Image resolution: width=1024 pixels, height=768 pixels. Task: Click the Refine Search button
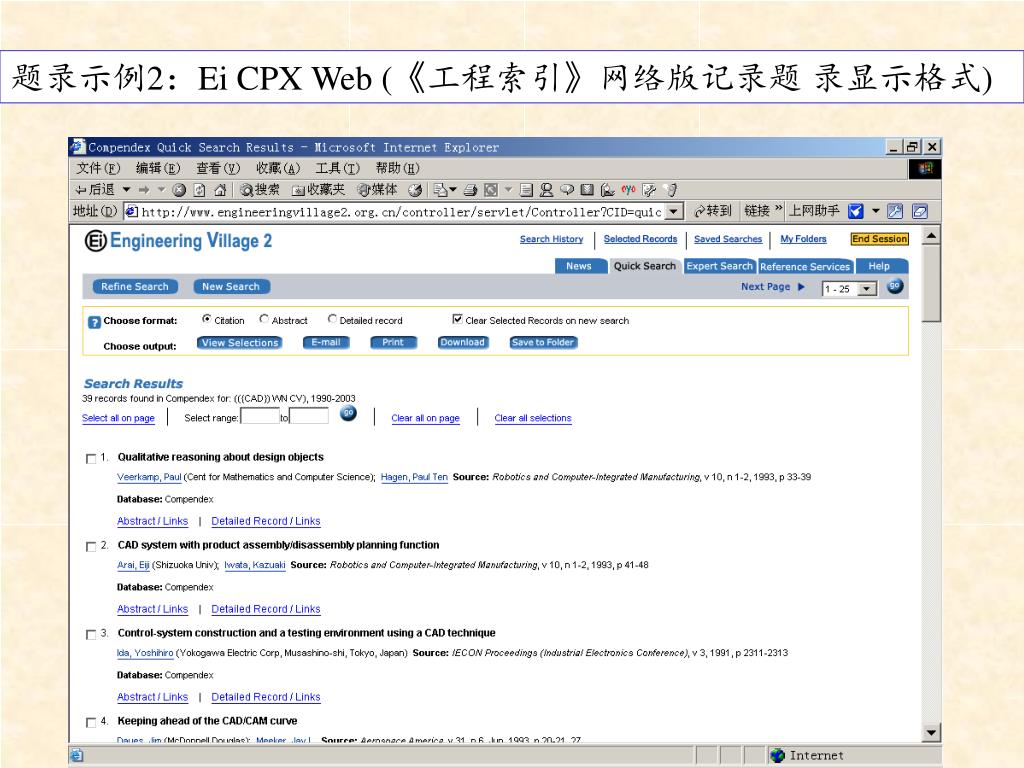pos(135,286)
